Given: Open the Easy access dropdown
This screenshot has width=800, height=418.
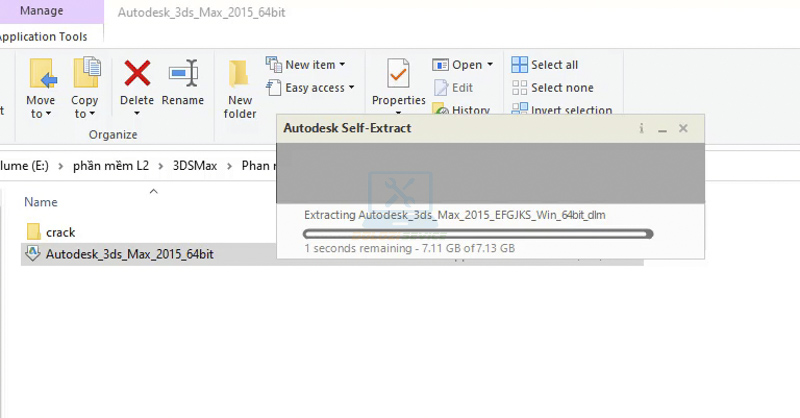Looking at the screenshot, I should 351,88.
